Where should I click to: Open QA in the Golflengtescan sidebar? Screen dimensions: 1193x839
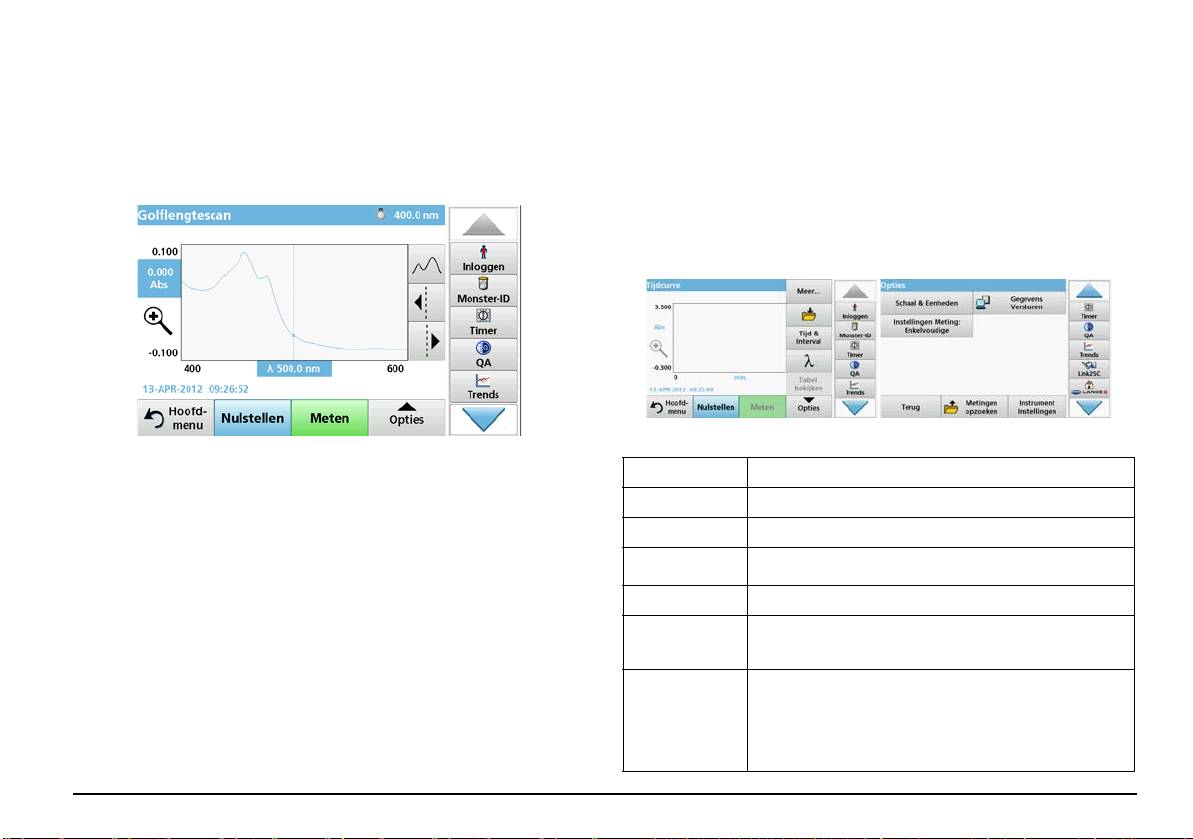point(483,354)
